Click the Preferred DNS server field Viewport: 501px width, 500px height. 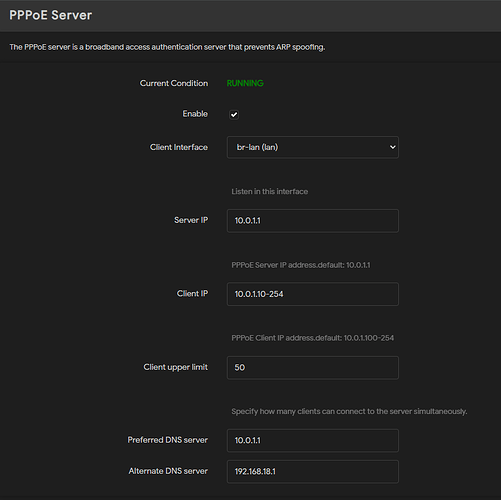click(x=313, y=440)
